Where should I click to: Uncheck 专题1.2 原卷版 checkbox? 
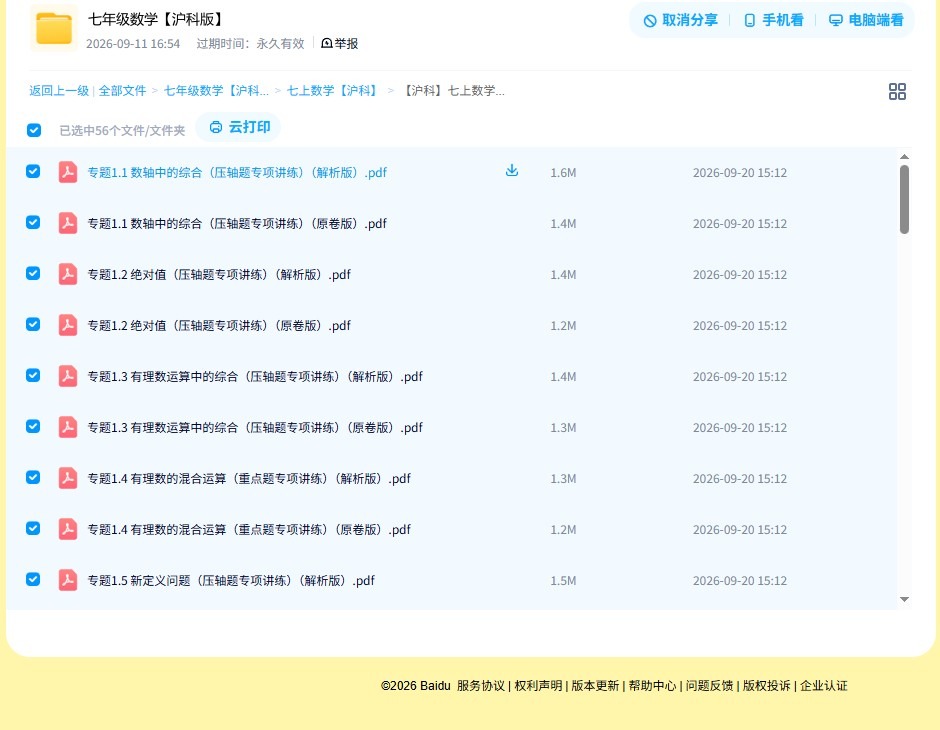pyautogui.click(x=33, y=324)
